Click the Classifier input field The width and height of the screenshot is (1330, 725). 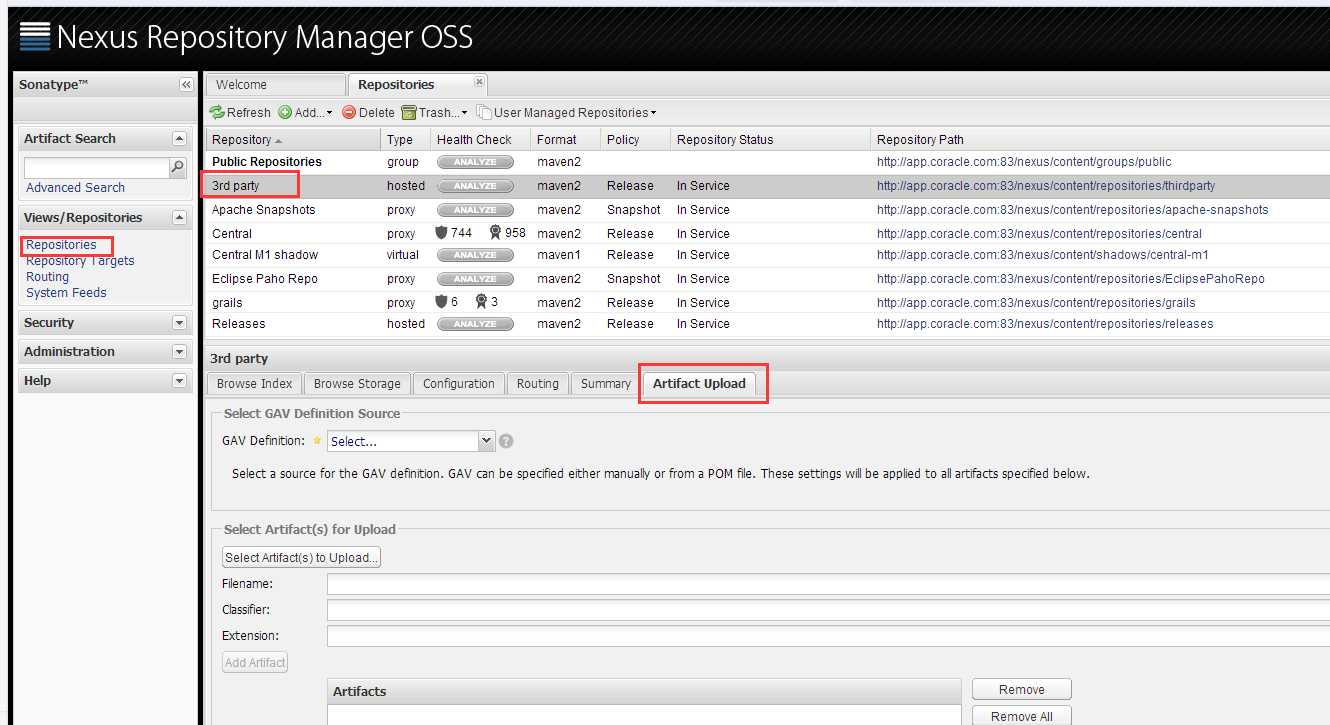click(x=828, y=610)
